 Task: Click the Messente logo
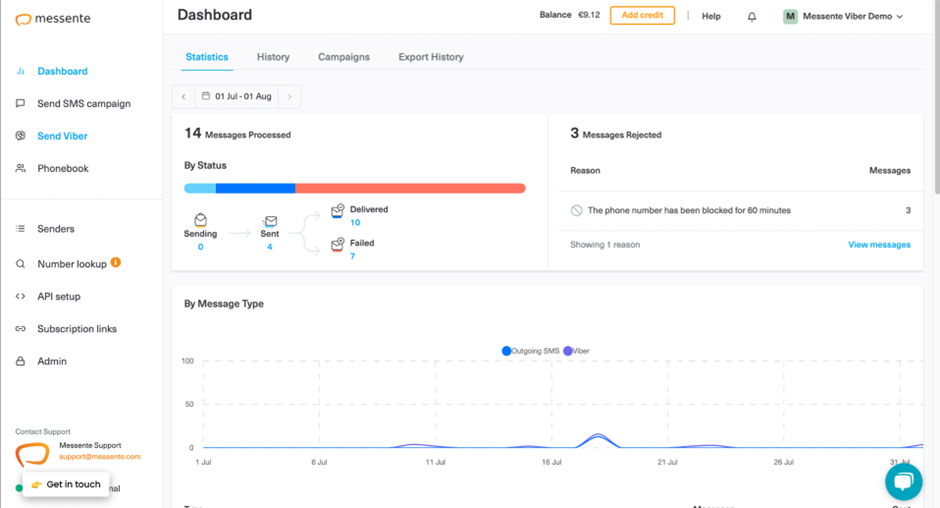click(53, 19)
